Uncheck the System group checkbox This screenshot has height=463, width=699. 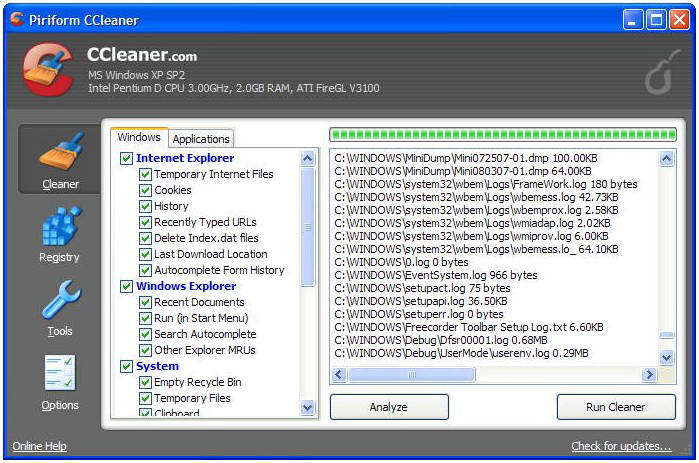tap(126, 366)
